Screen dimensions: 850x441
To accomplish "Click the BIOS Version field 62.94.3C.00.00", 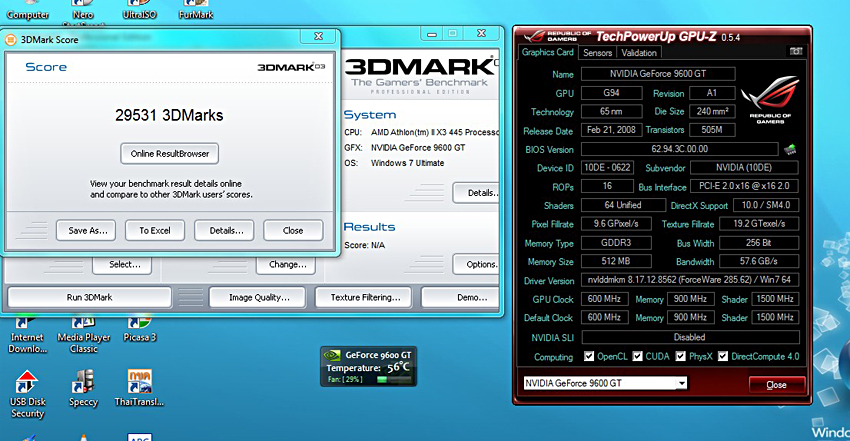I will pos(680,149).
